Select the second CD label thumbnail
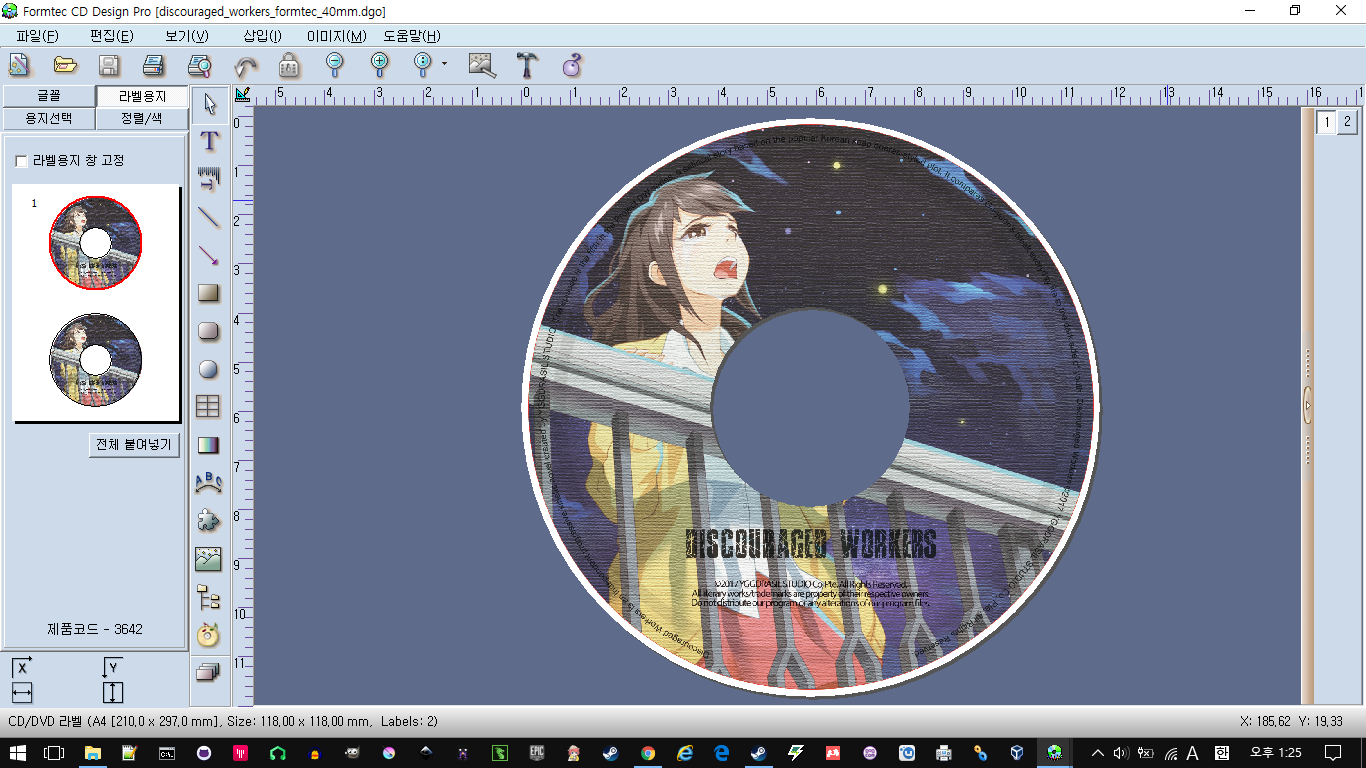1366x768 pixels. coord(95,360)
